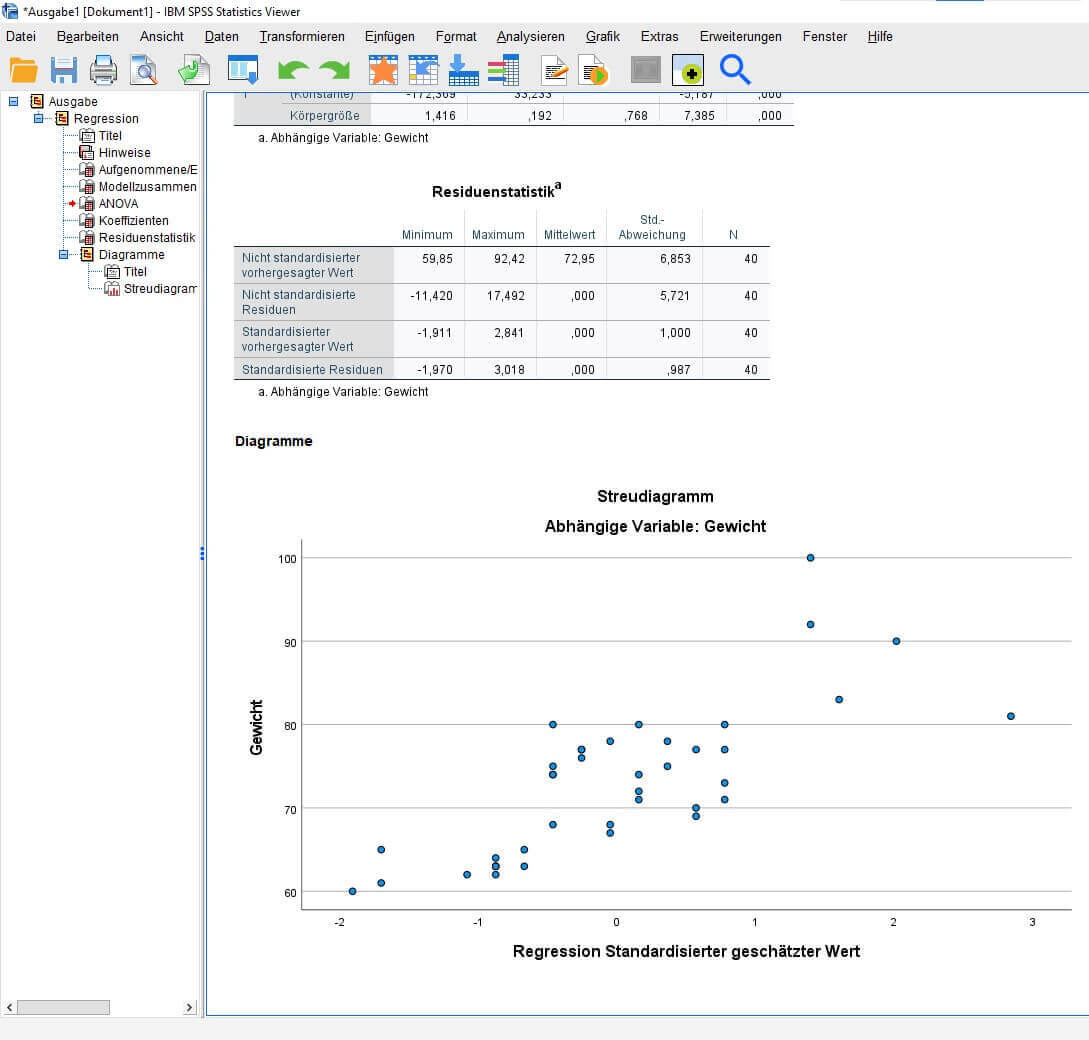
Task: Use the Find magnifier toolbar icon
Action: pyautogui.click(x=734, y=70)
